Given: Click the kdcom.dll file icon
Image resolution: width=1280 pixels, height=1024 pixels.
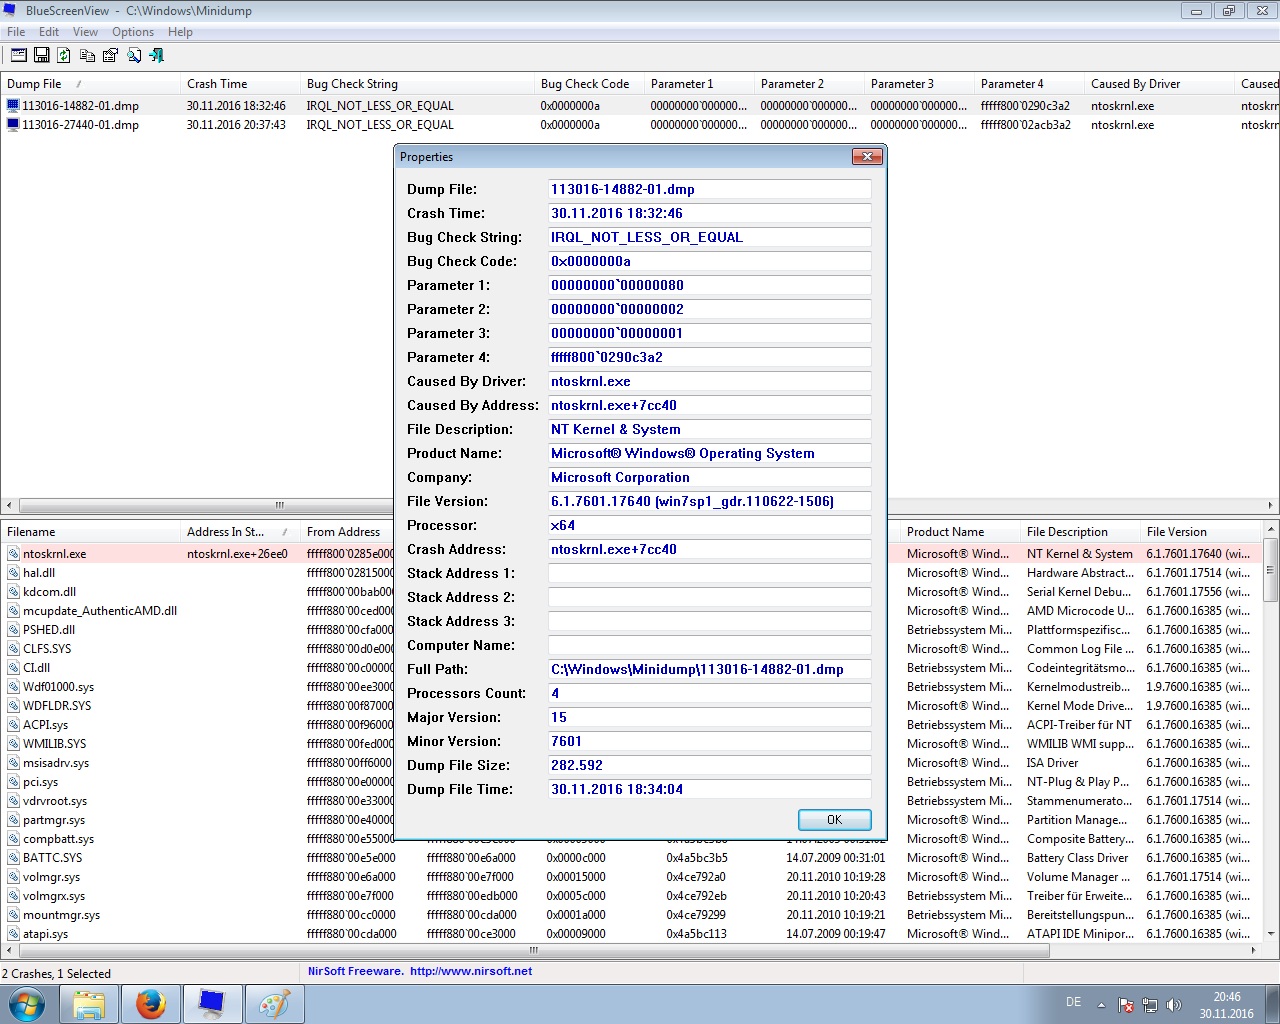Looking at the screenshot, I should (x=14, y=592).
